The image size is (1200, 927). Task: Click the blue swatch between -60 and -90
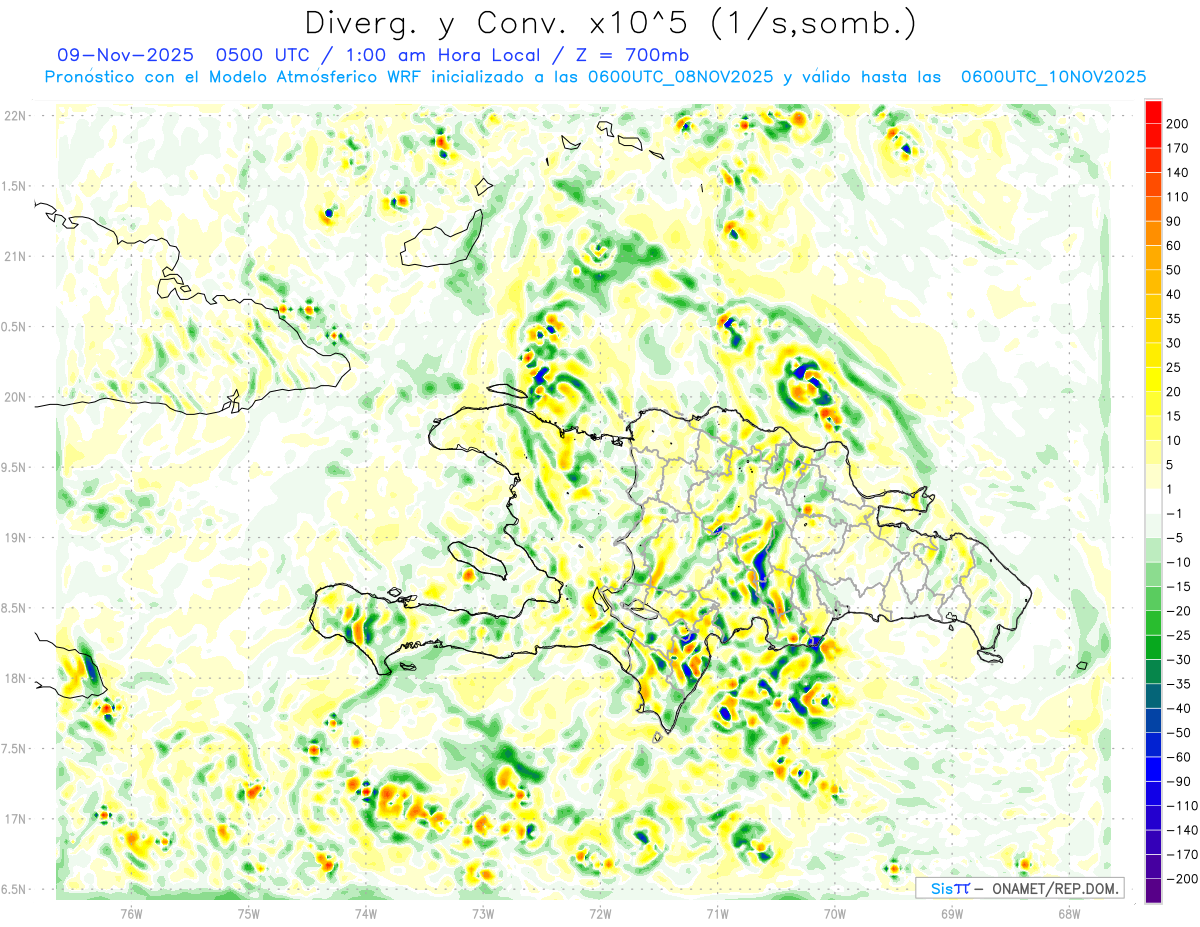tap(1153, 770)
